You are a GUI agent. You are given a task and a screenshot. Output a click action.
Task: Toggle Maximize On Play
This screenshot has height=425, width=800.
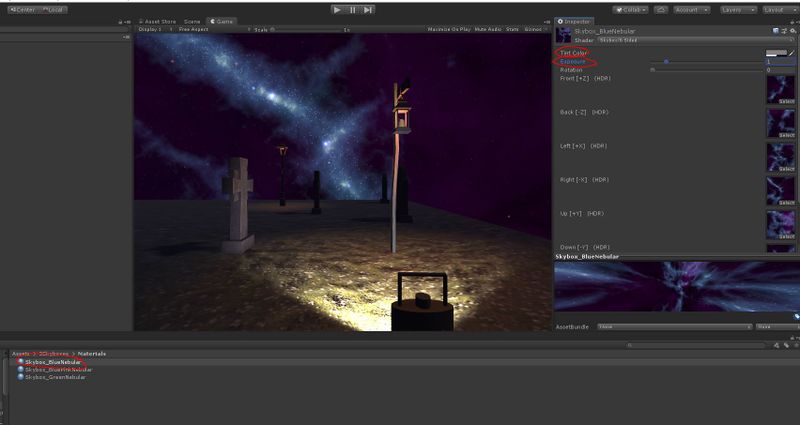point(449,30)
